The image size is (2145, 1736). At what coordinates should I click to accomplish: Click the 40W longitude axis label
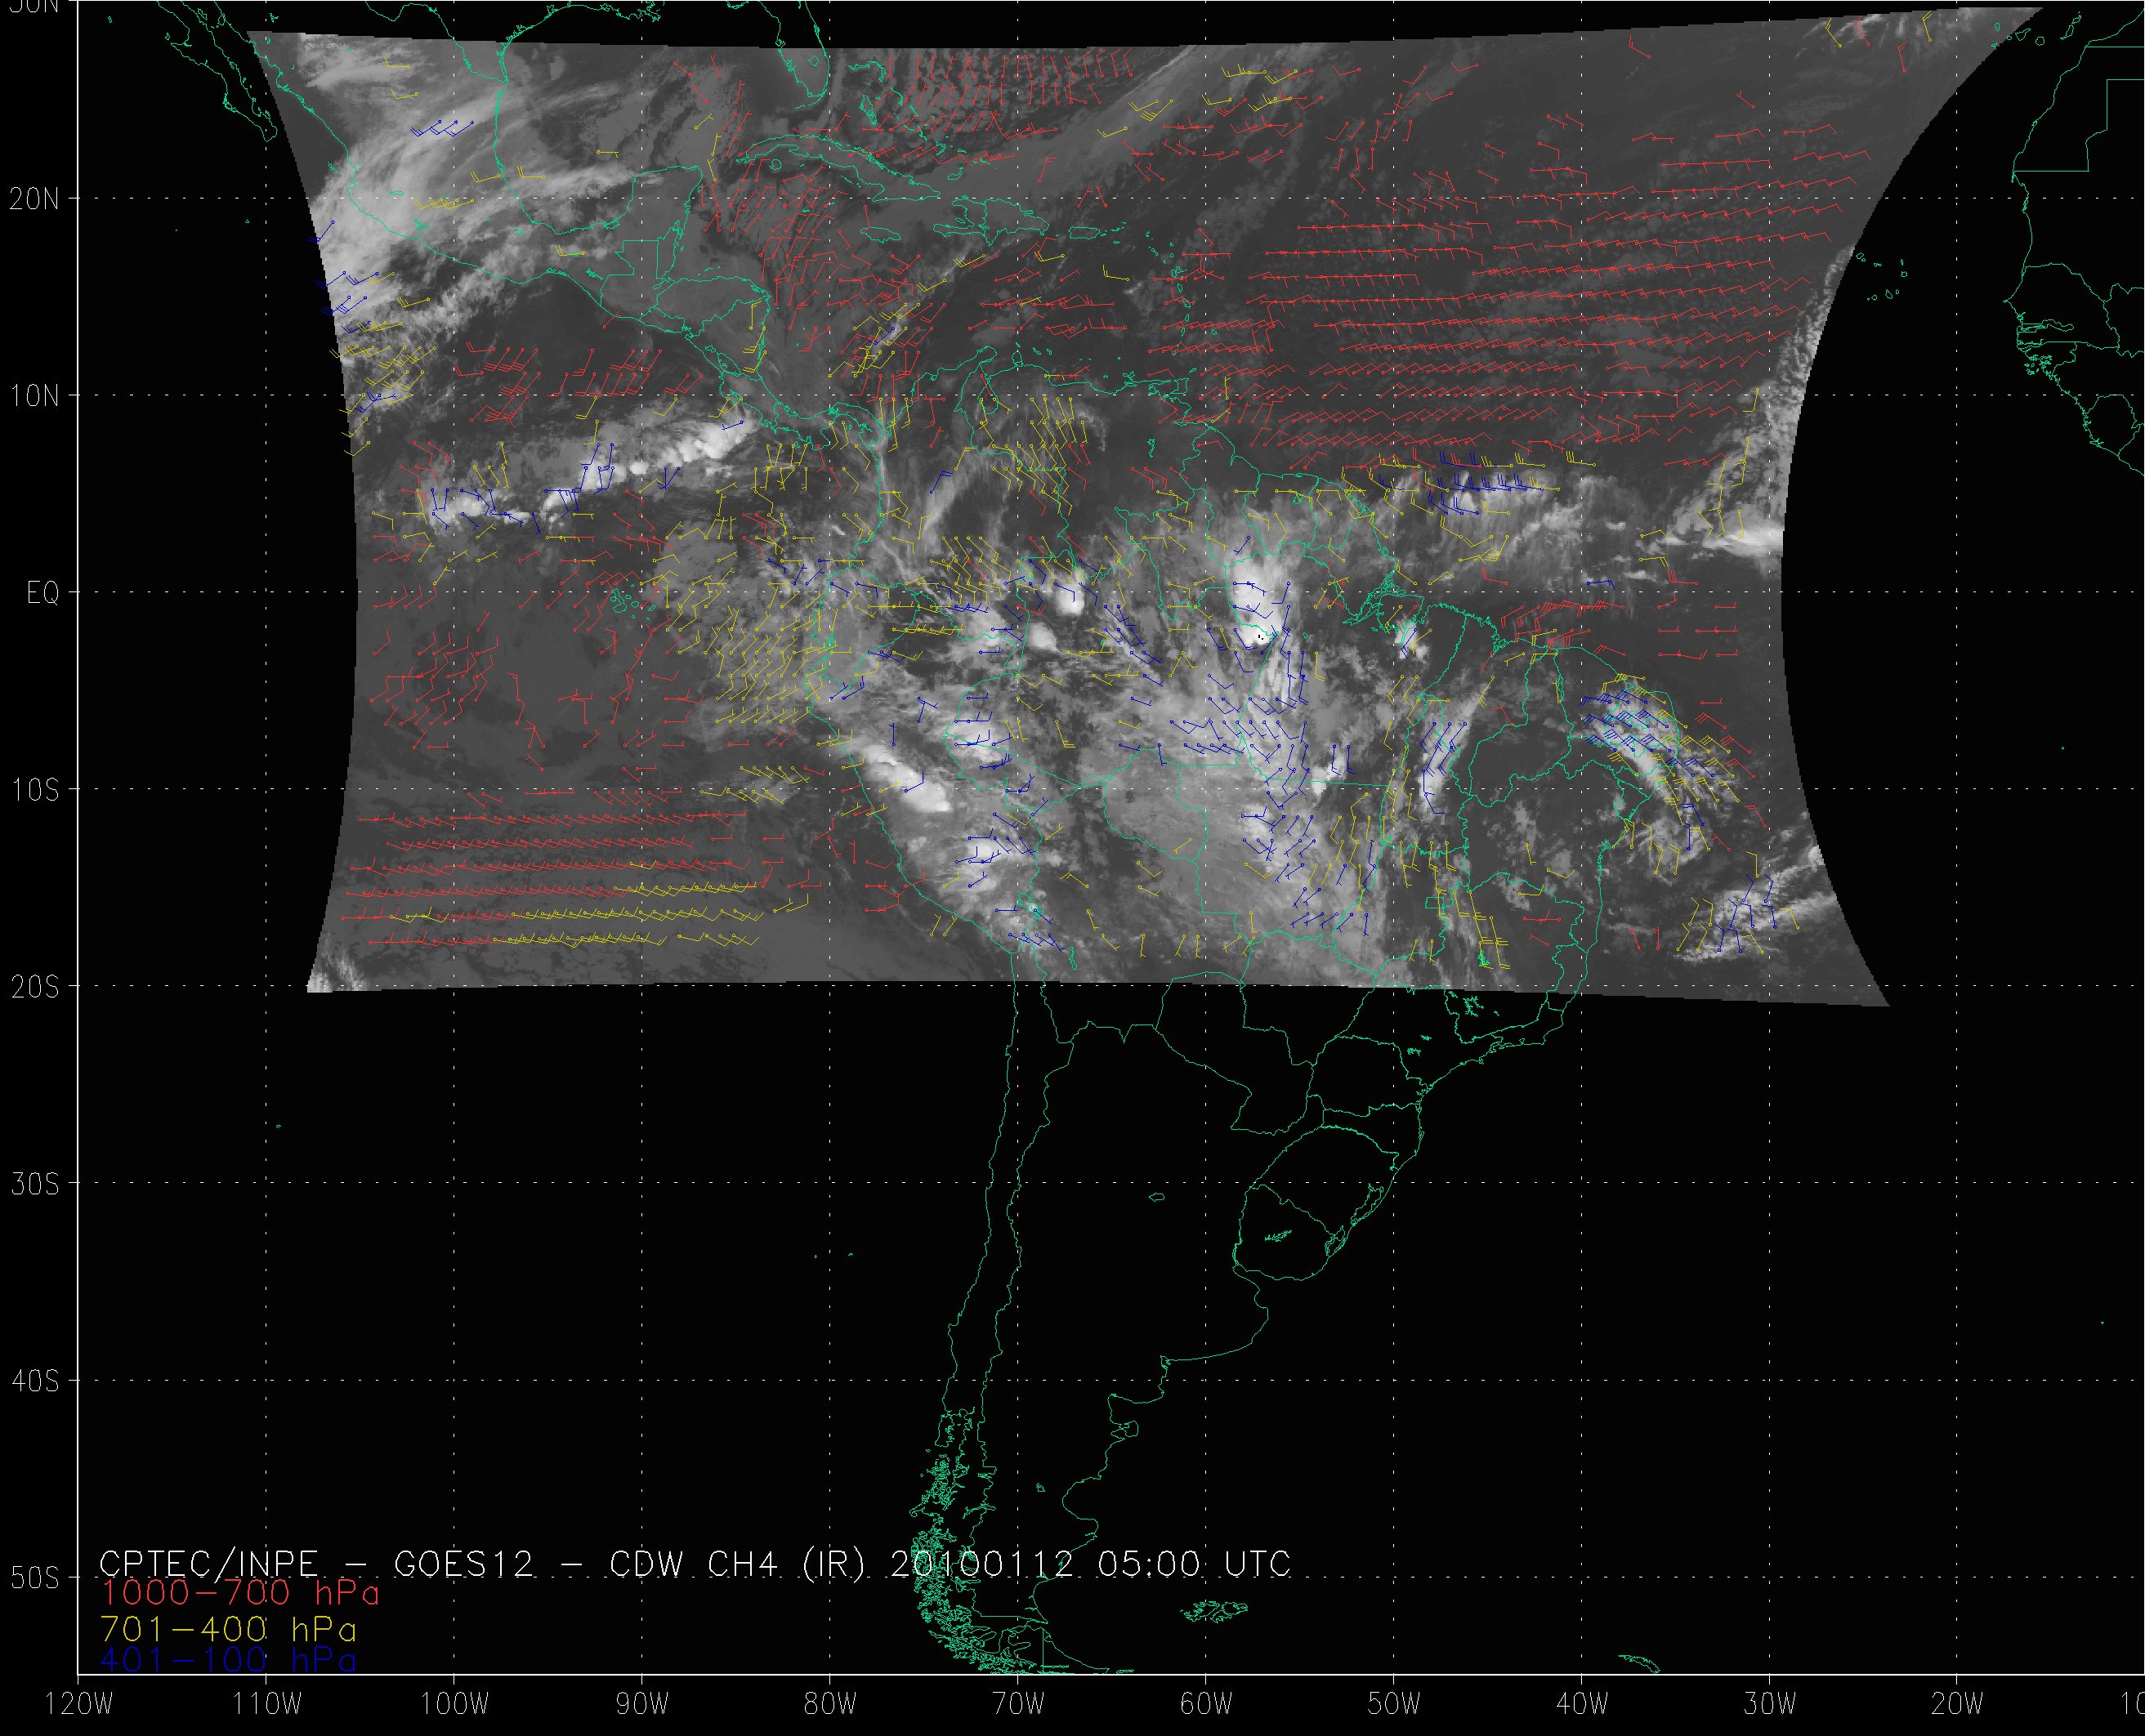[x=1582, y=1705]
